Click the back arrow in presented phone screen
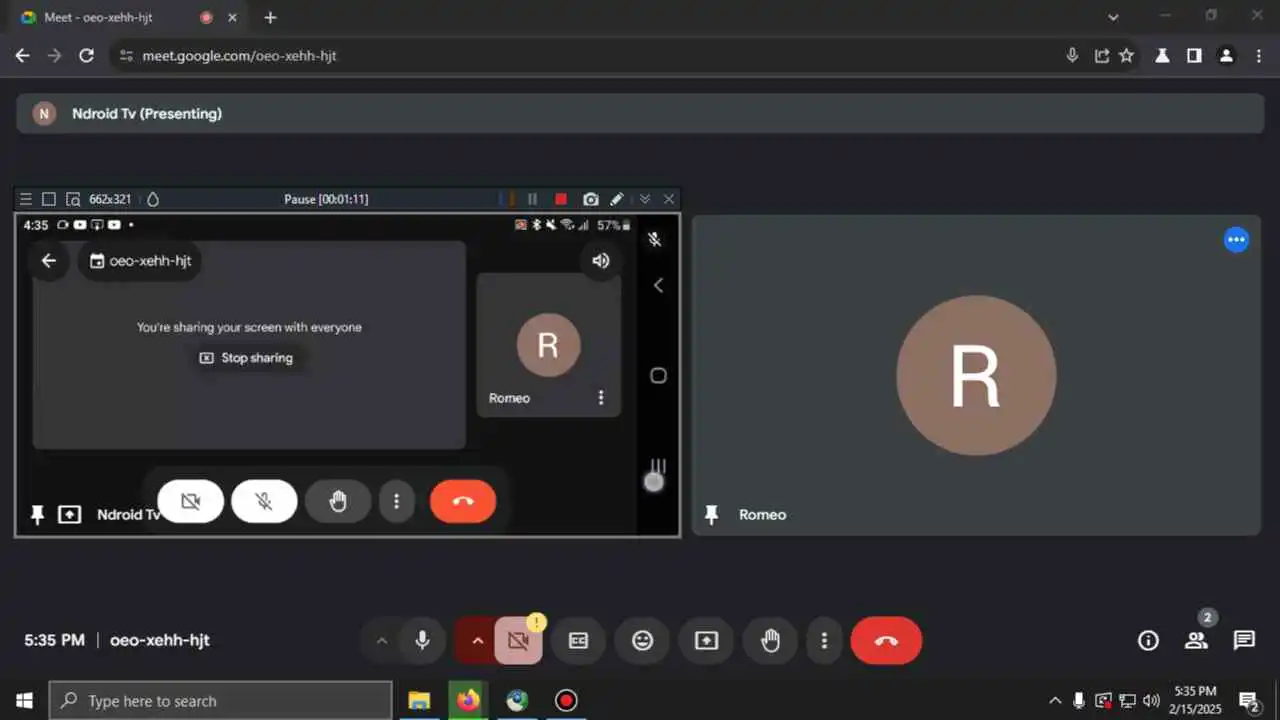The width and height of the screenshot is (1280, 720). pyautogui.click(x=48, y=261)
